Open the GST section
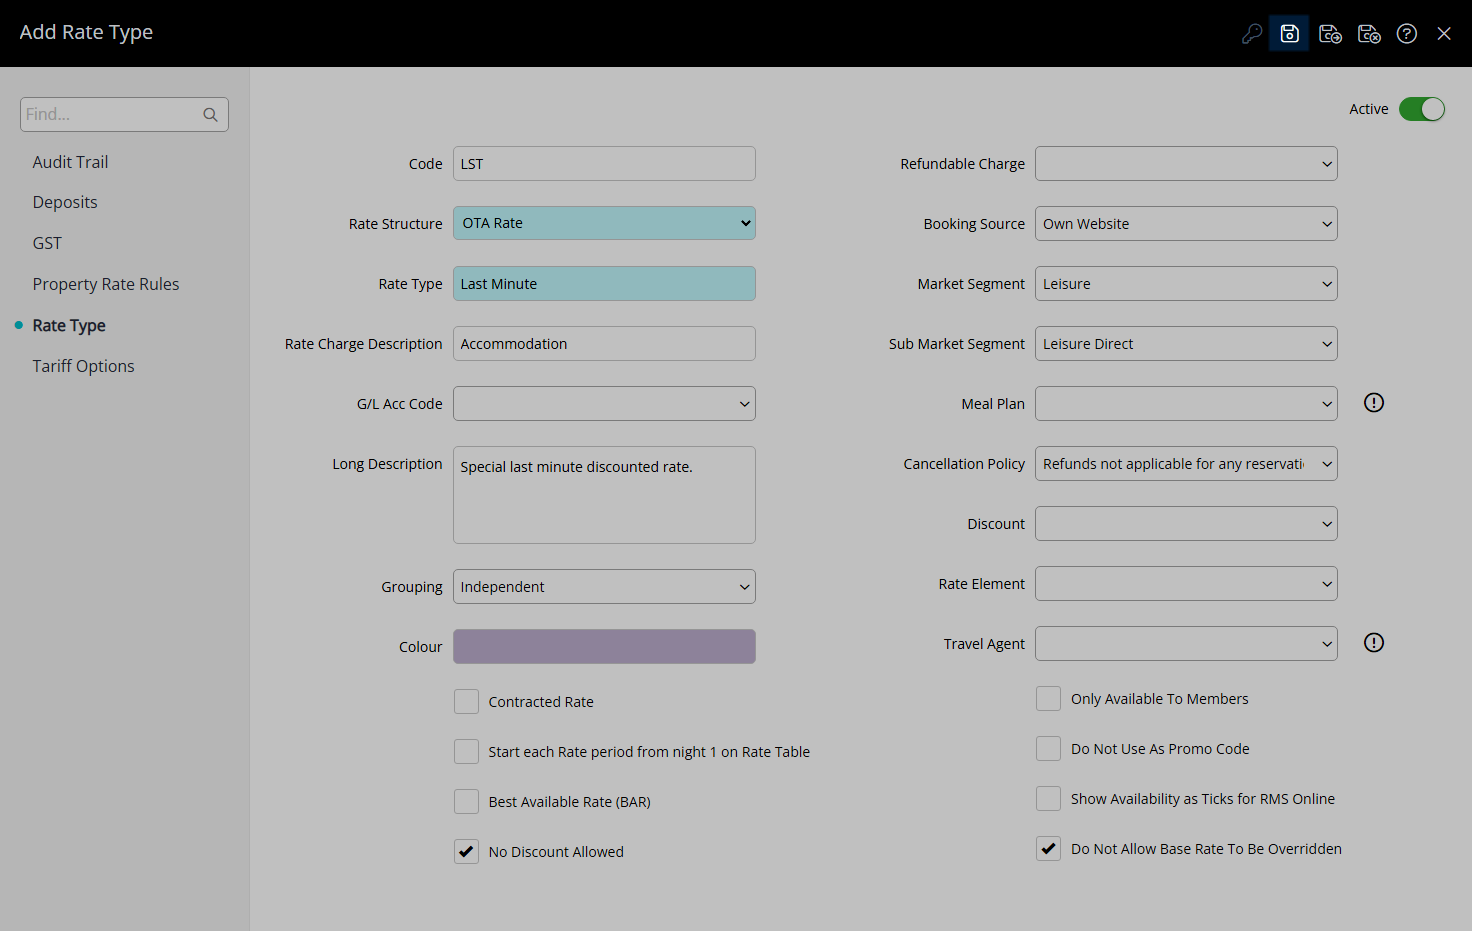Screen dimensions: 1472x931 pos(47,243)
